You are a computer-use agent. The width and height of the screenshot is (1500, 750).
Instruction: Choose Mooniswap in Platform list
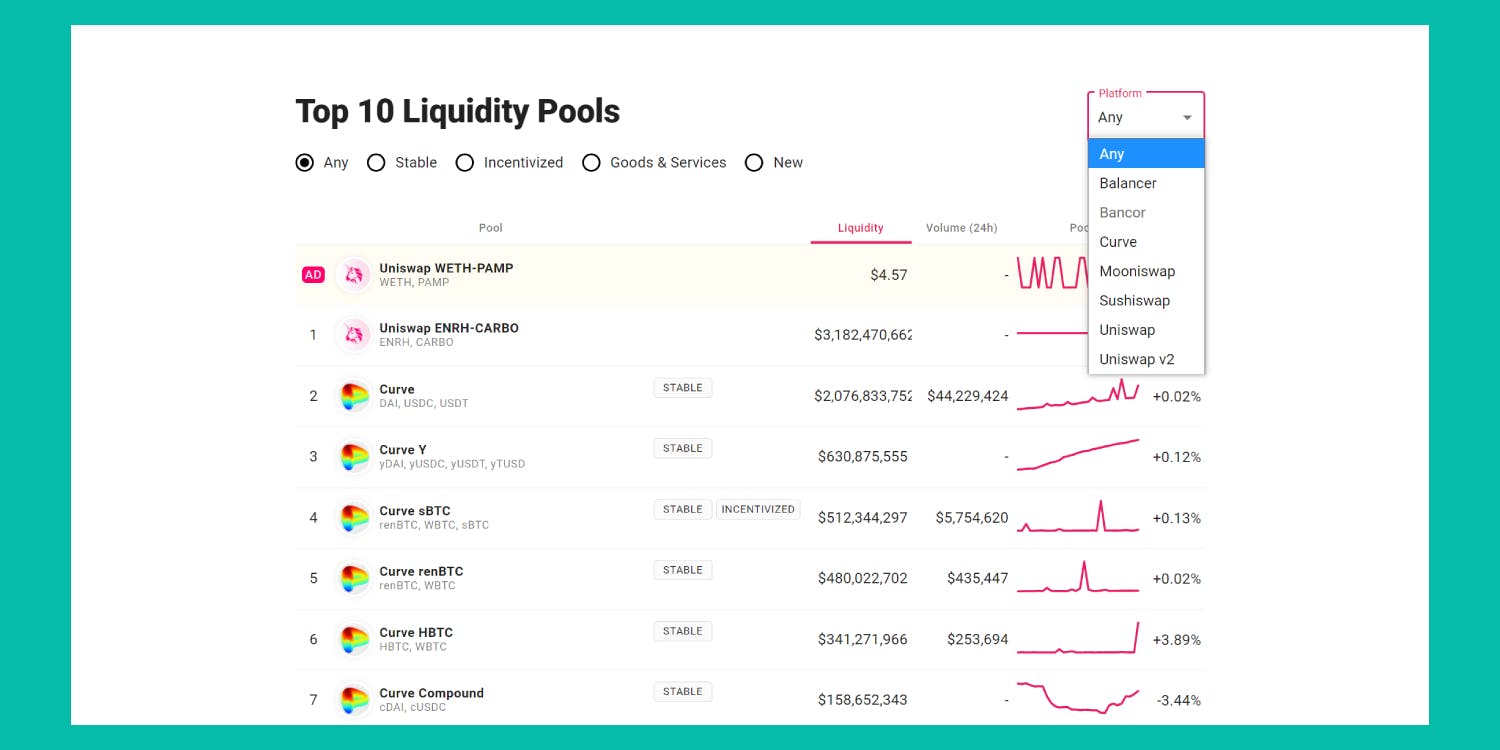pos(1146,271)
